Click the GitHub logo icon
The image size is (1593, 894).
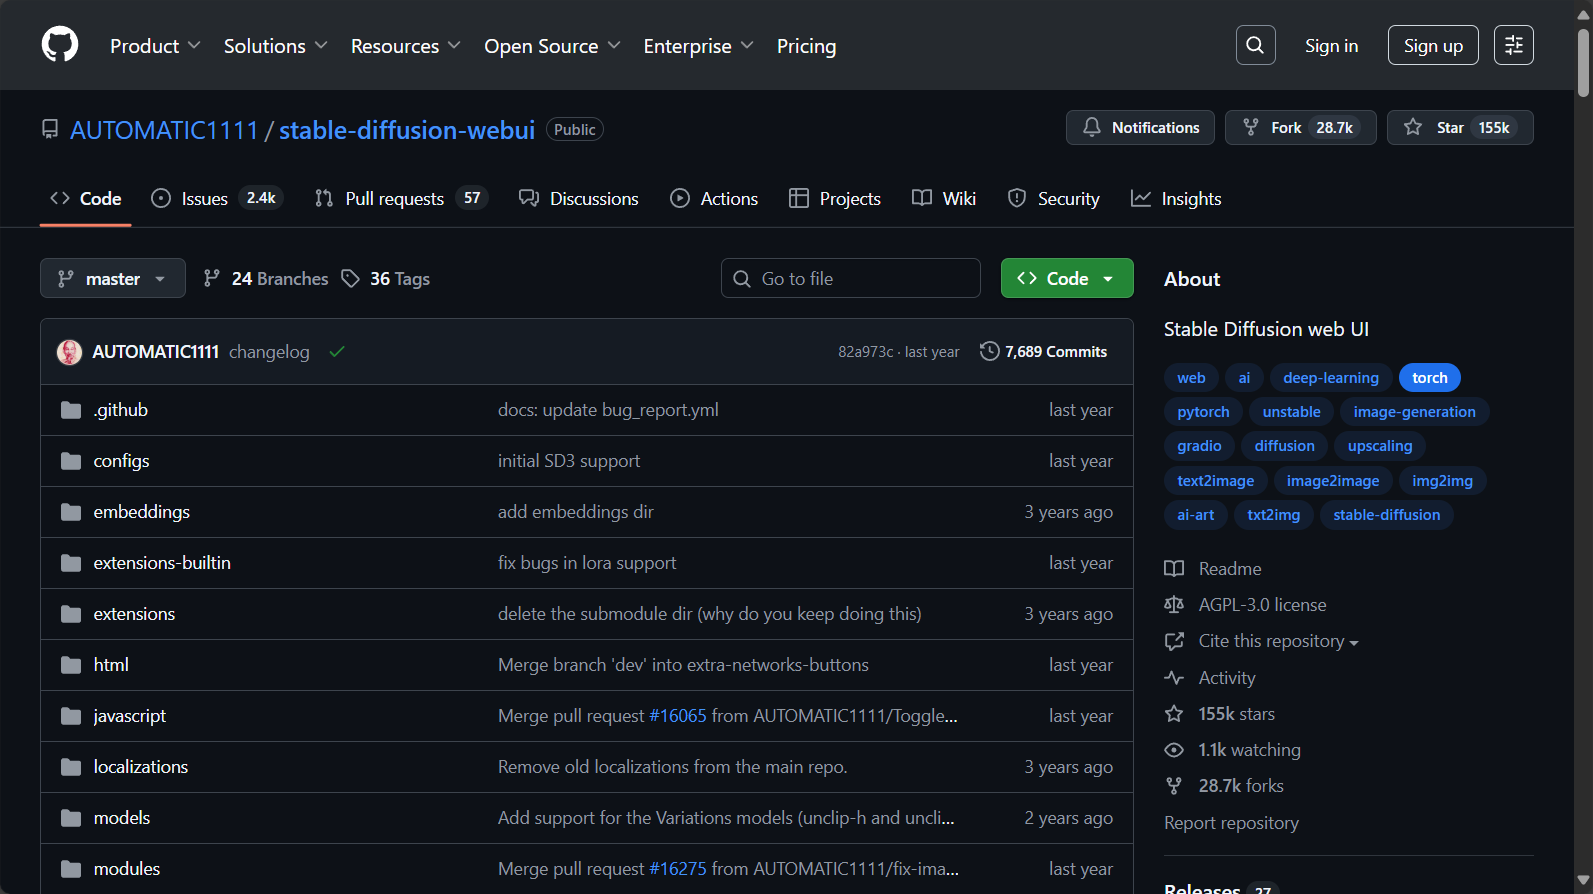coord(60,45)
